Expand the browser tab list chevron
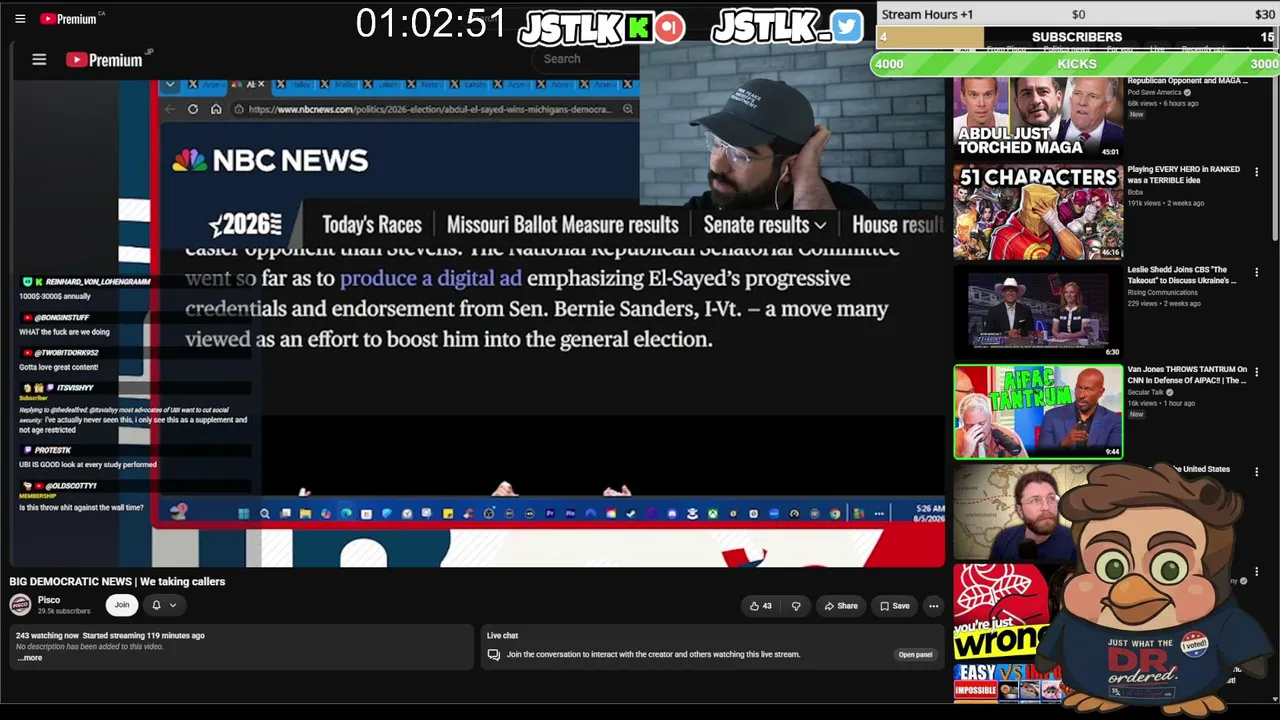Viewport: 1280px width, 720px height. tap(170, 85)
